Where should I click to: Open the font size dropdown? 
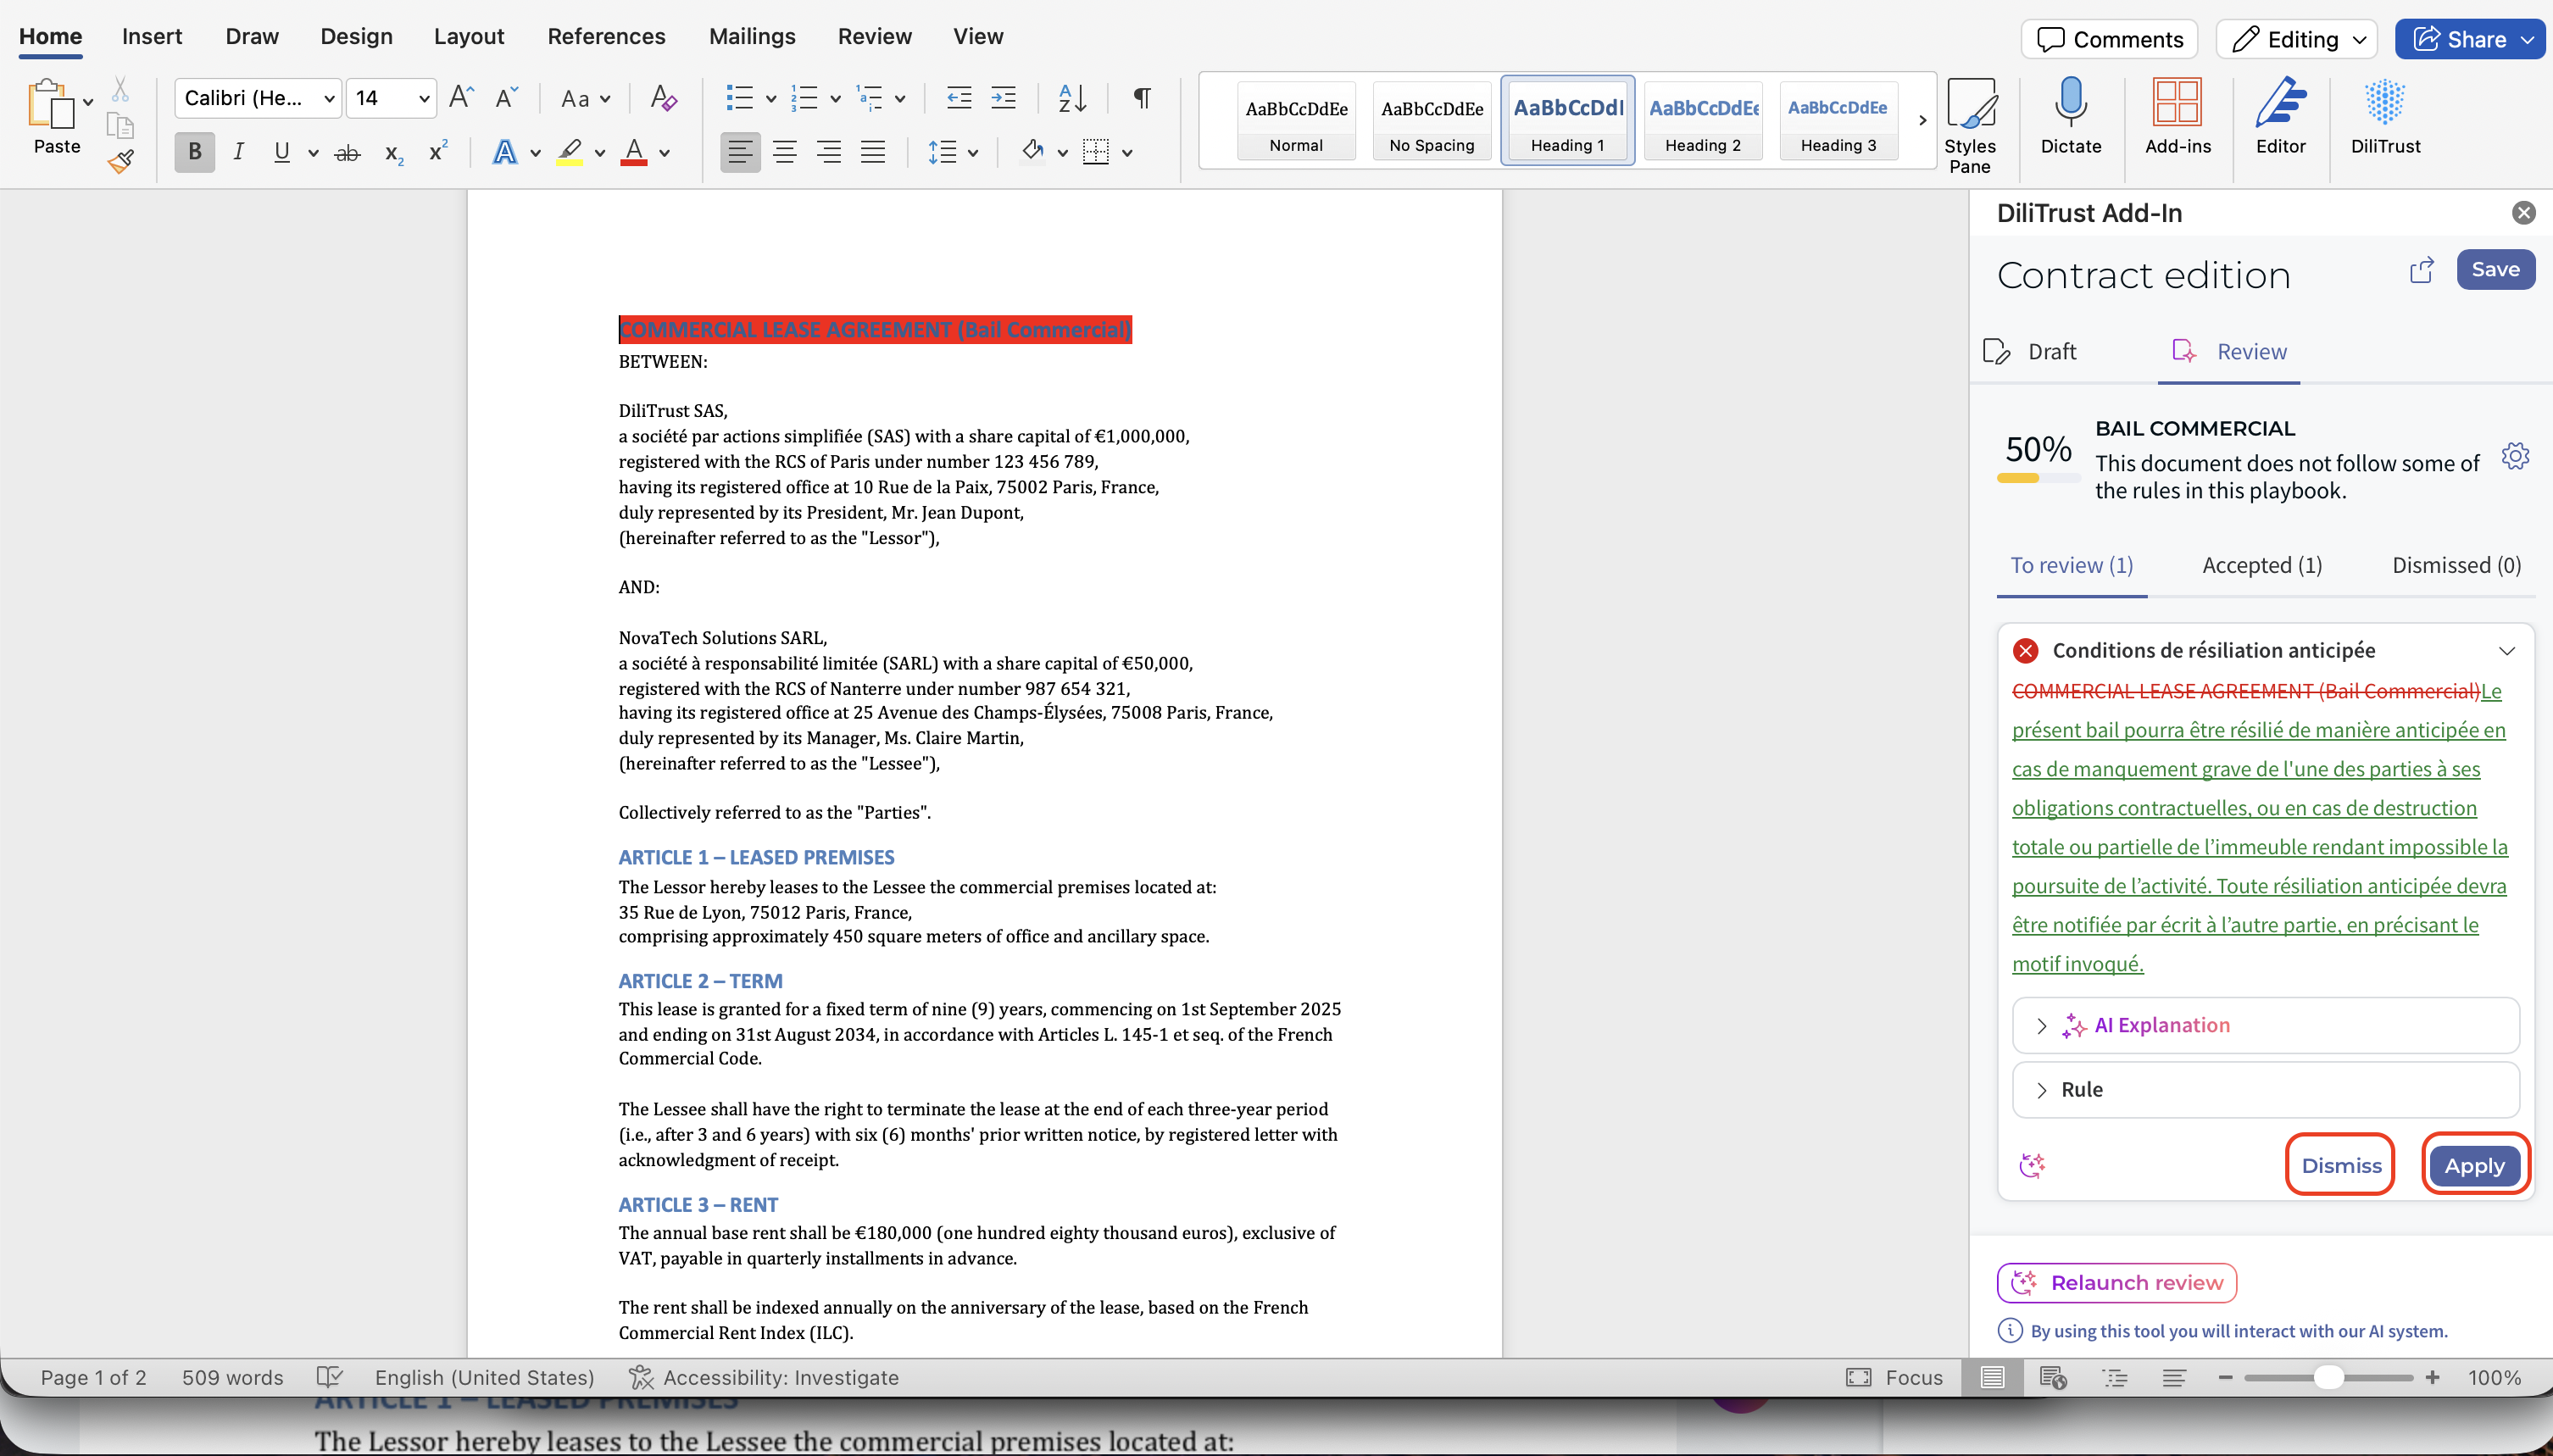[423, 98]
